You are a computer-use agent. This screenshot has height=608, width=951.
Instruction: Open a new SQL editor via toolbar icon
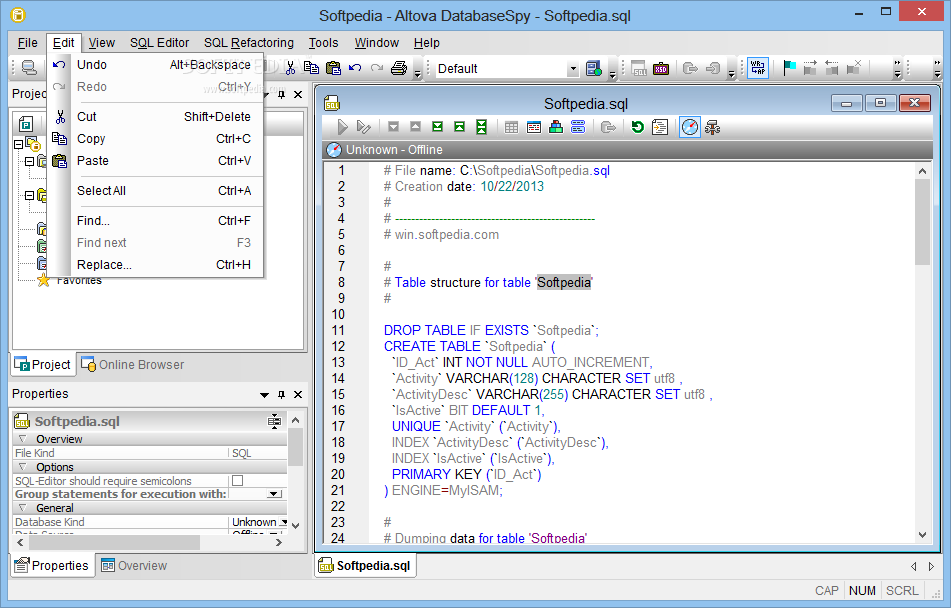(x=639, y=69)
